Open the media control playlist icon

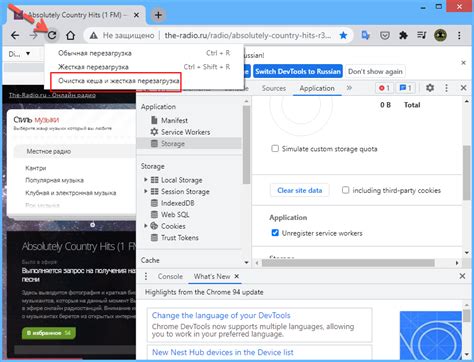point(422,35)
